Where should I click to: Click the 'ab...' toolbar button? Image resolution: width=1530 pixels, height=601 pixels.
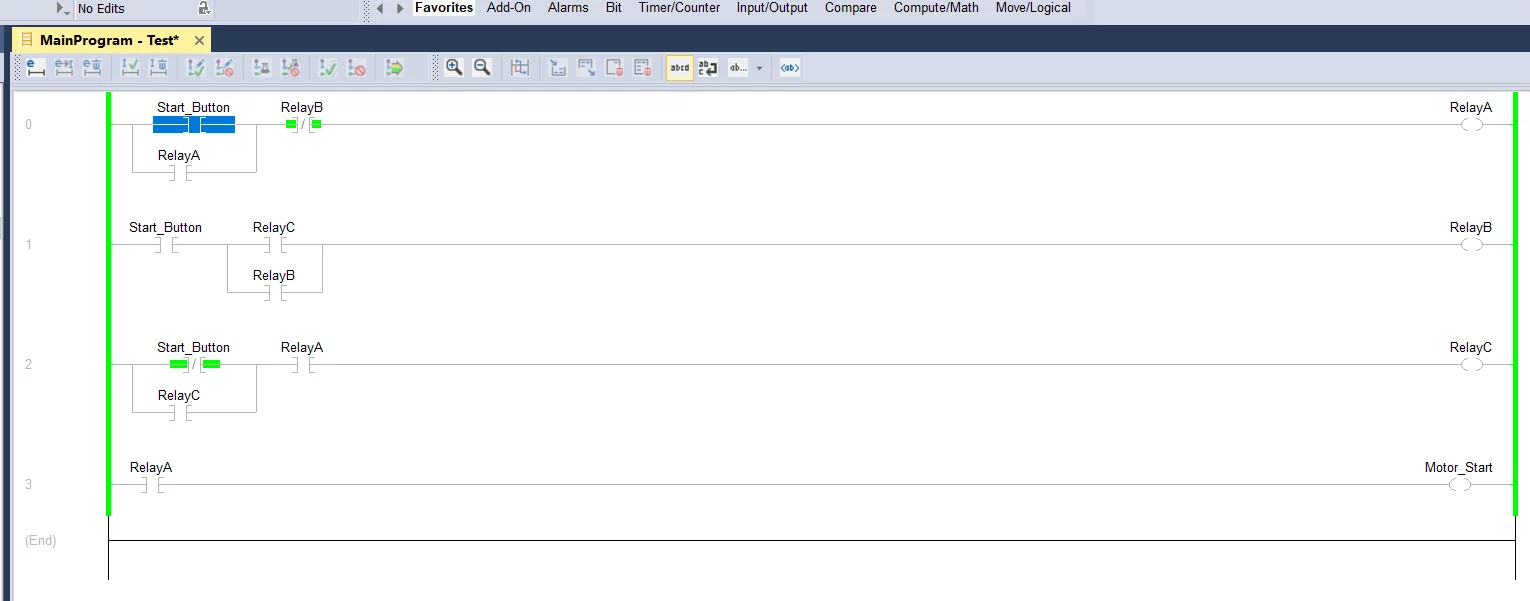pos(738,68)
